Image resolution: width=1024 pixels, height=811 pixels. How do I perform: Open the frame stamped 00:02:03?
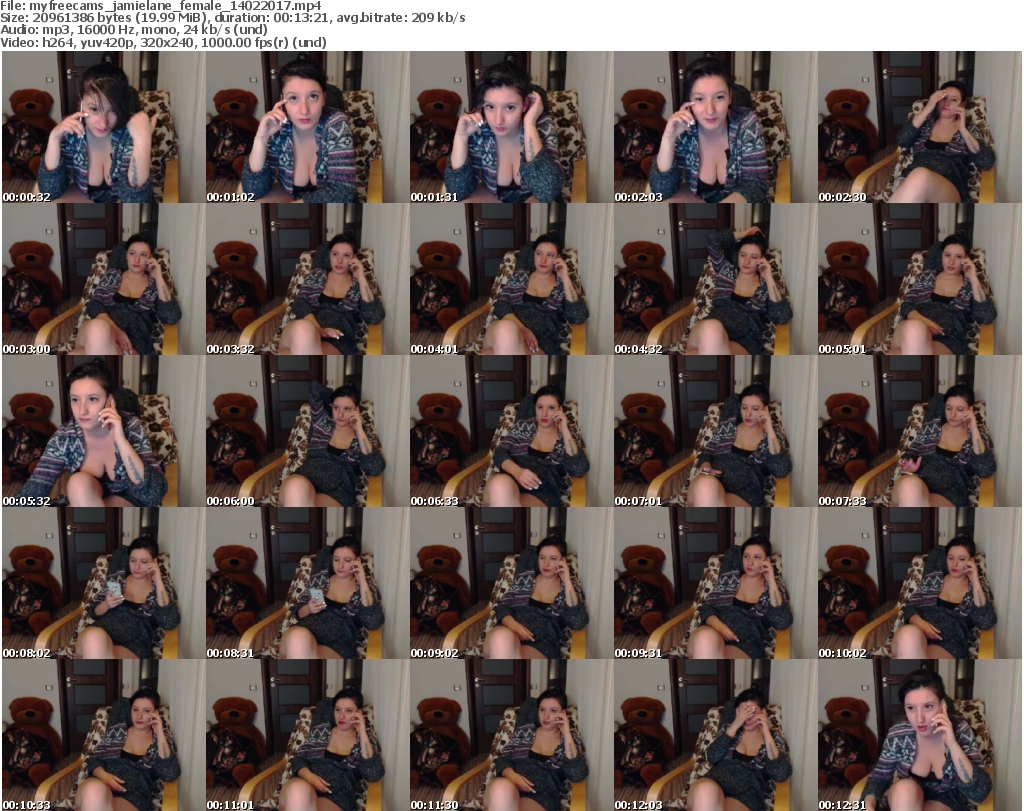pyautogui.click(x=715, y=127)
